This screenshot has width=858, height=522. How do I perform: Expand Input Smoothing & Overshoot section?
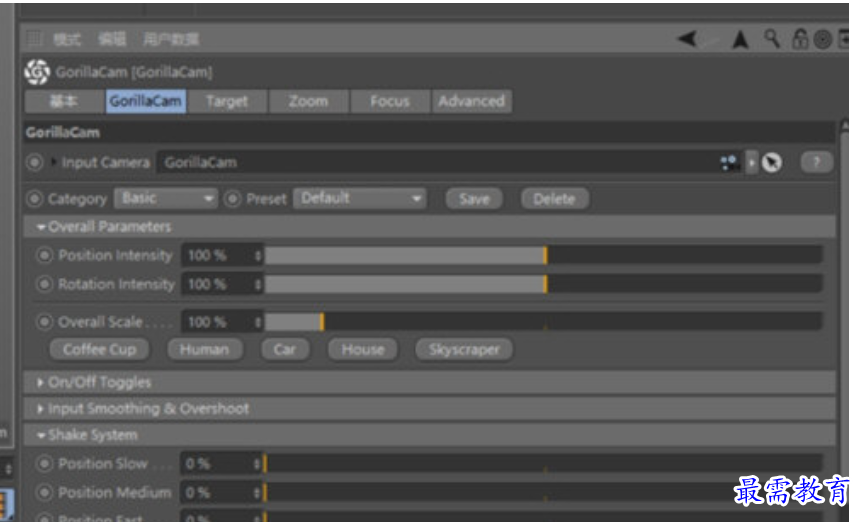(40, 409)
